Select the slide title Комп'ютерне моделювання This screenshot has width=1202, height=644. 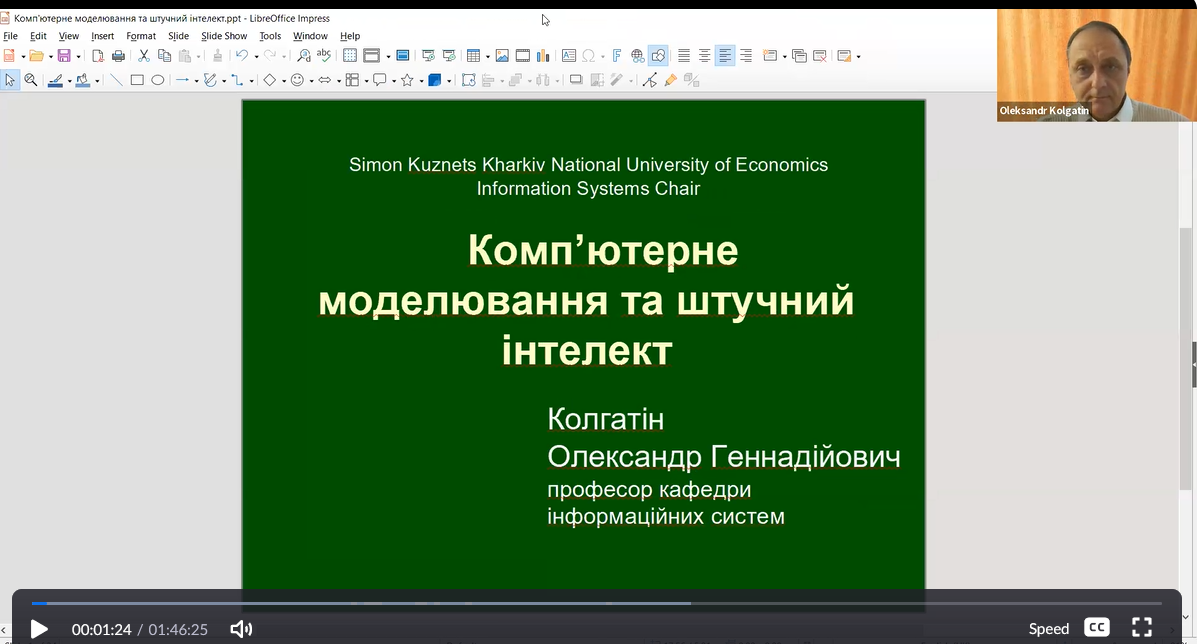click(x=587, y=300)
